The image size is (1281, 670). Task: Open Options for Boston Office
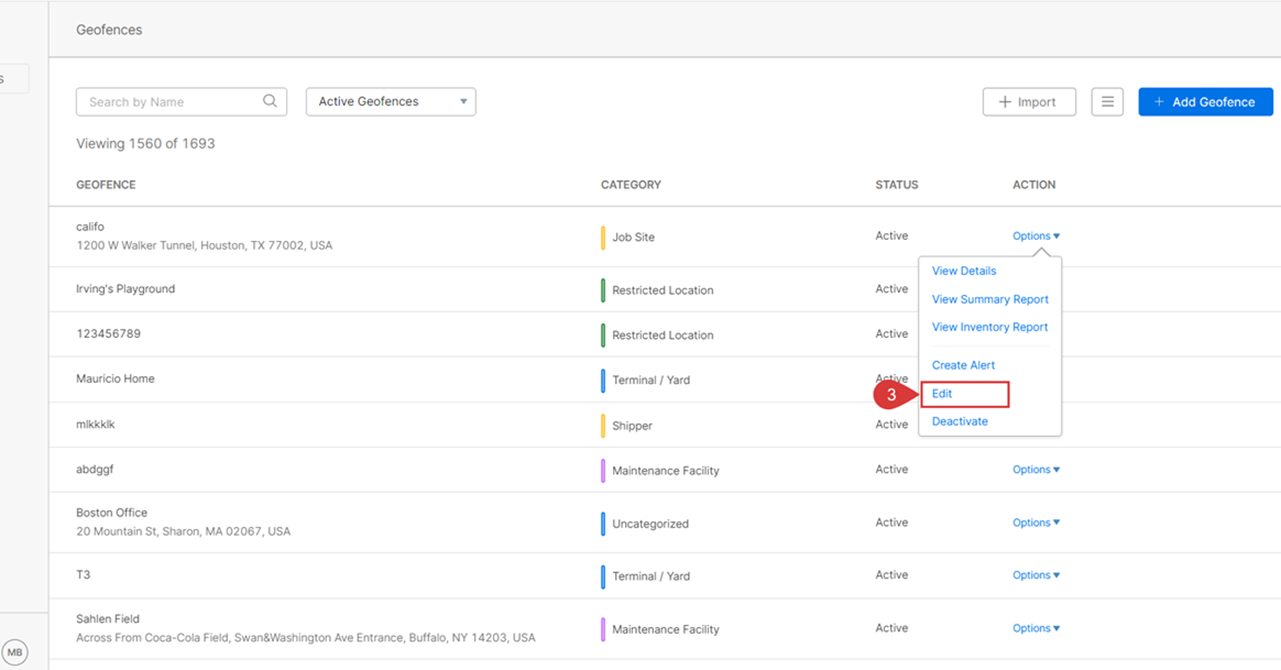(1036, 522)
